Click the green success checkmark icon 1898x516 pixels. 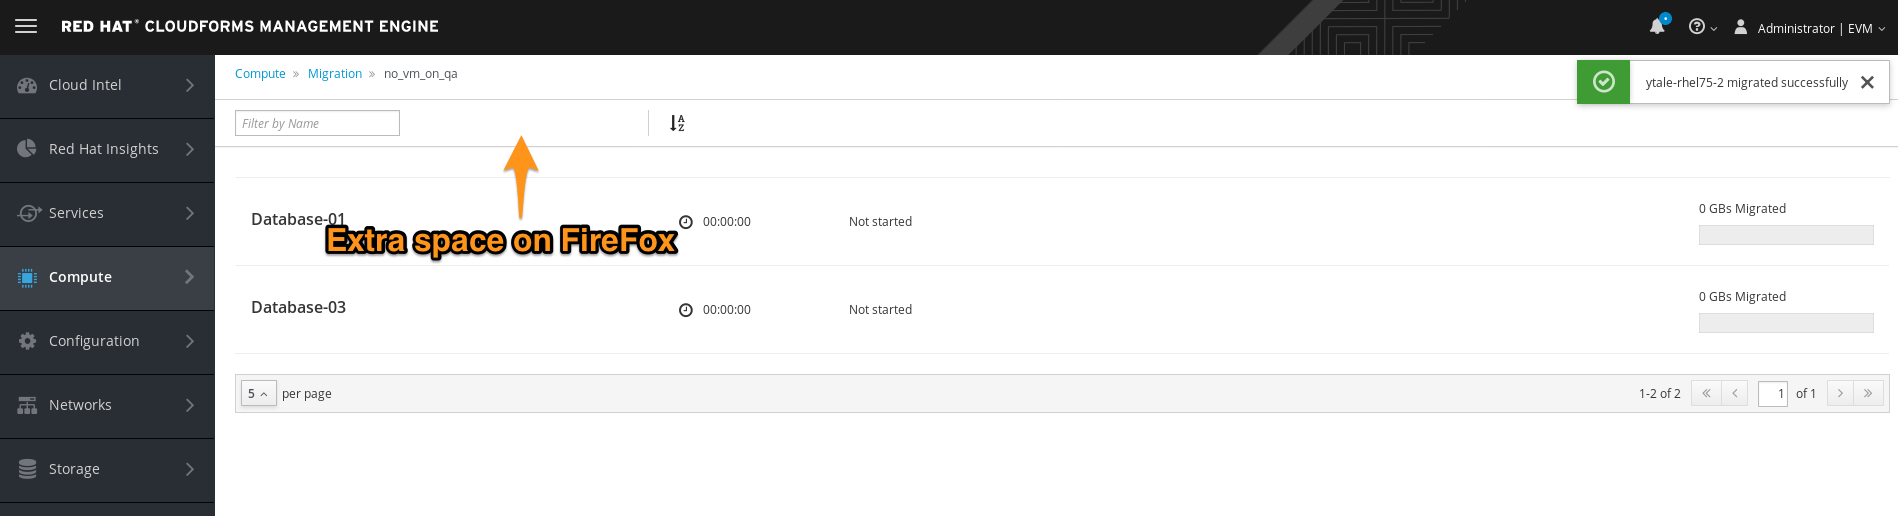1604,82
